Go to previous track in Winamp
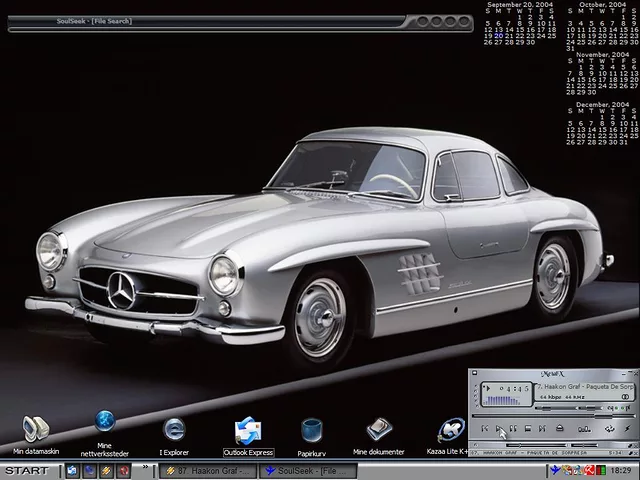640x480 pixels. pos(485,429)
